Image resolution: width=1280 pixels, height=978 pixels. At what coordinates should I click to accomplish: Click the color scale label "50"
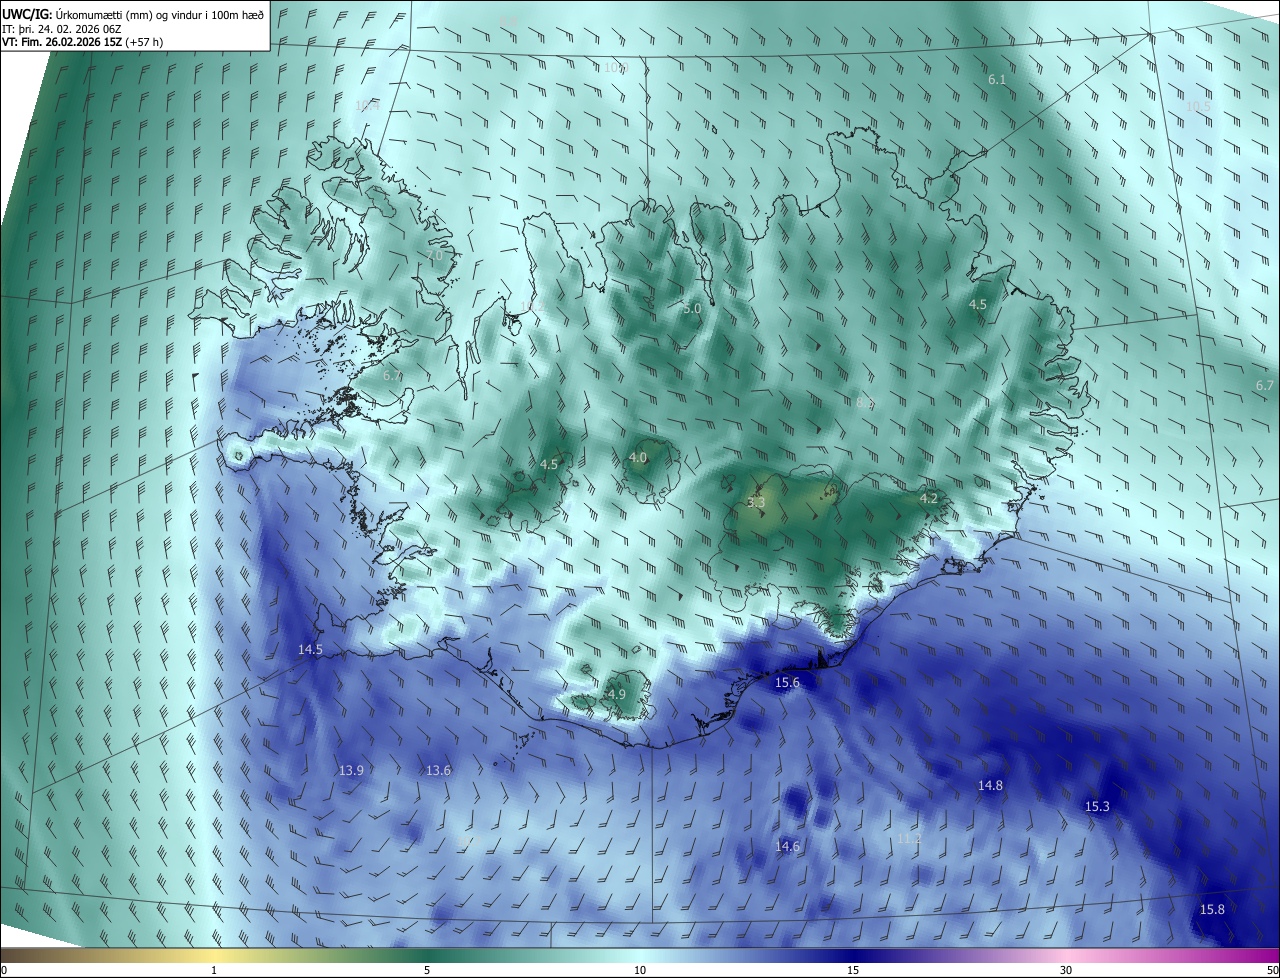pos(1272,970)
